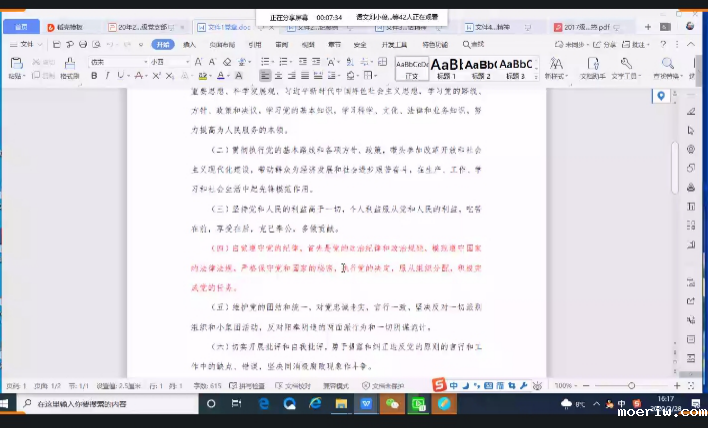This screenshot has height=428, width=708.
Task: Increase font size with larger A icon
Action: tap(198, 62)
